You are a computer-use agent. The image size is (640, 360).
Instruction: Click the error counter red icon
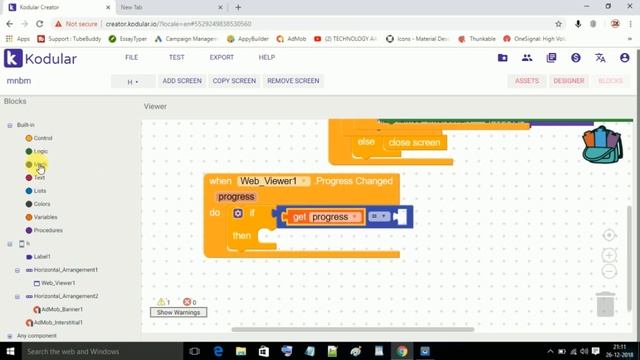[187, 302]
